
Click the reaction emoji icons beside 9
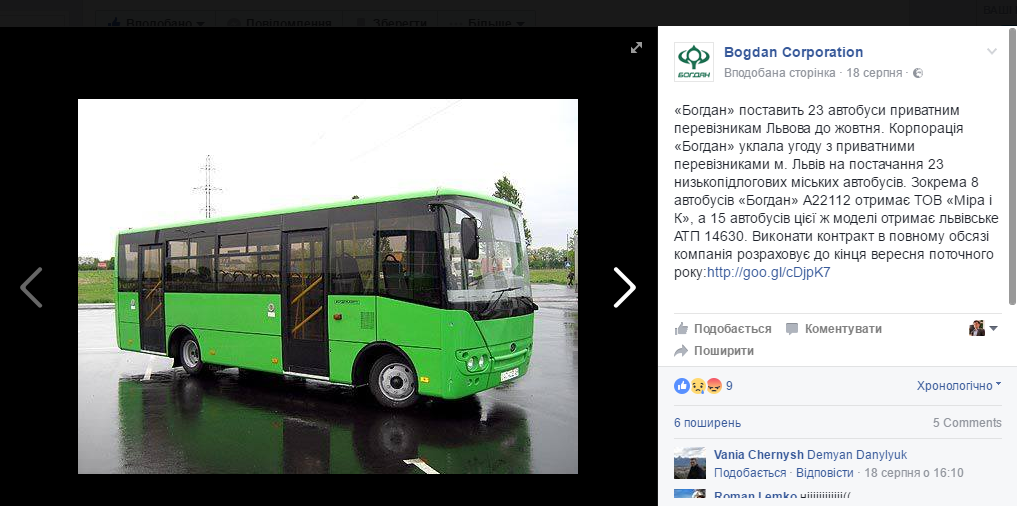[x=698, y=386]
